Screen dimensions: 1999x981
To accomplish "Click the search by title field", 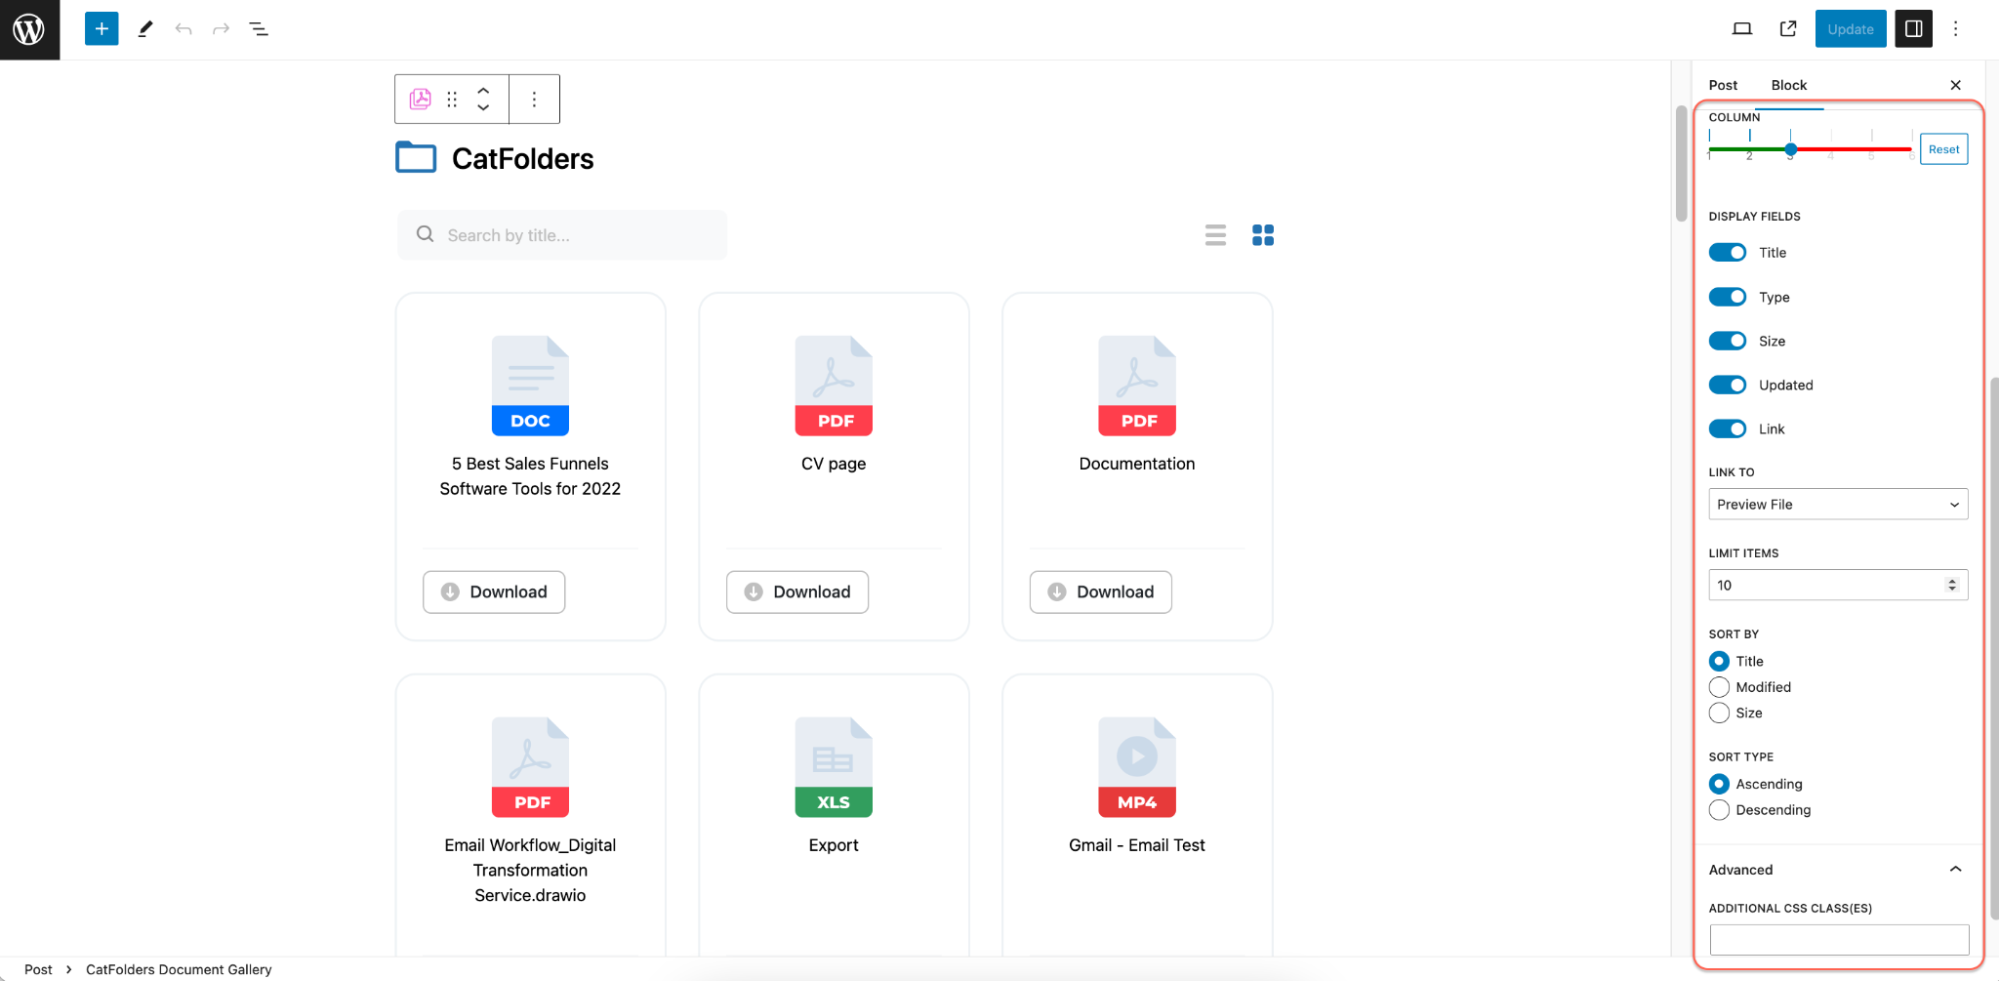I will [x=561, y=234].
